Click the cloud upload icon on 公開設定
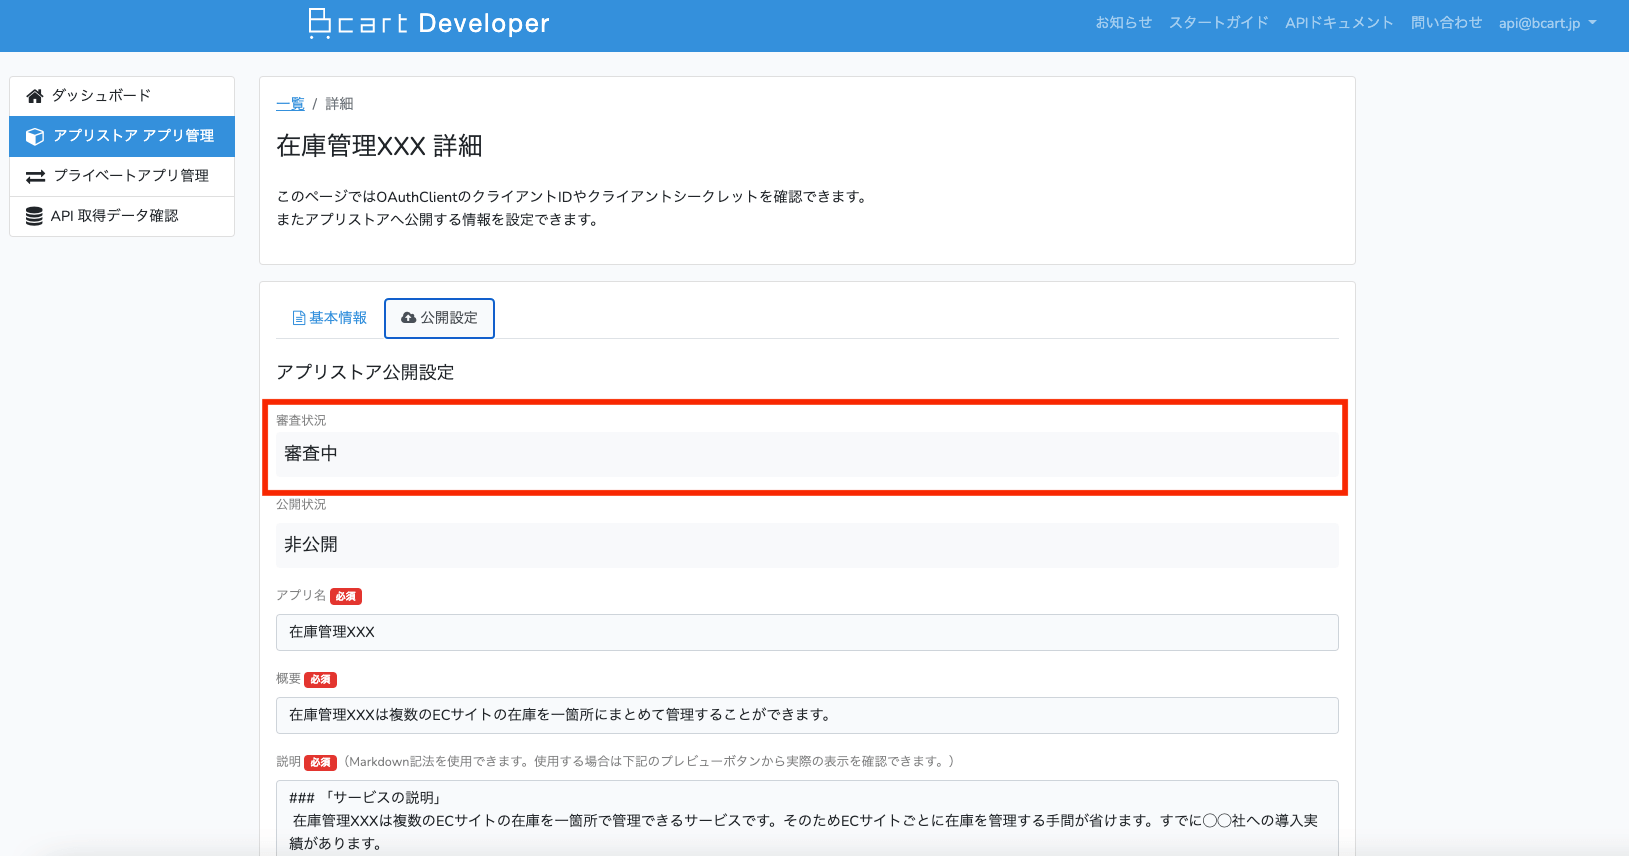 pyautogui.click(x=408, y=318)
